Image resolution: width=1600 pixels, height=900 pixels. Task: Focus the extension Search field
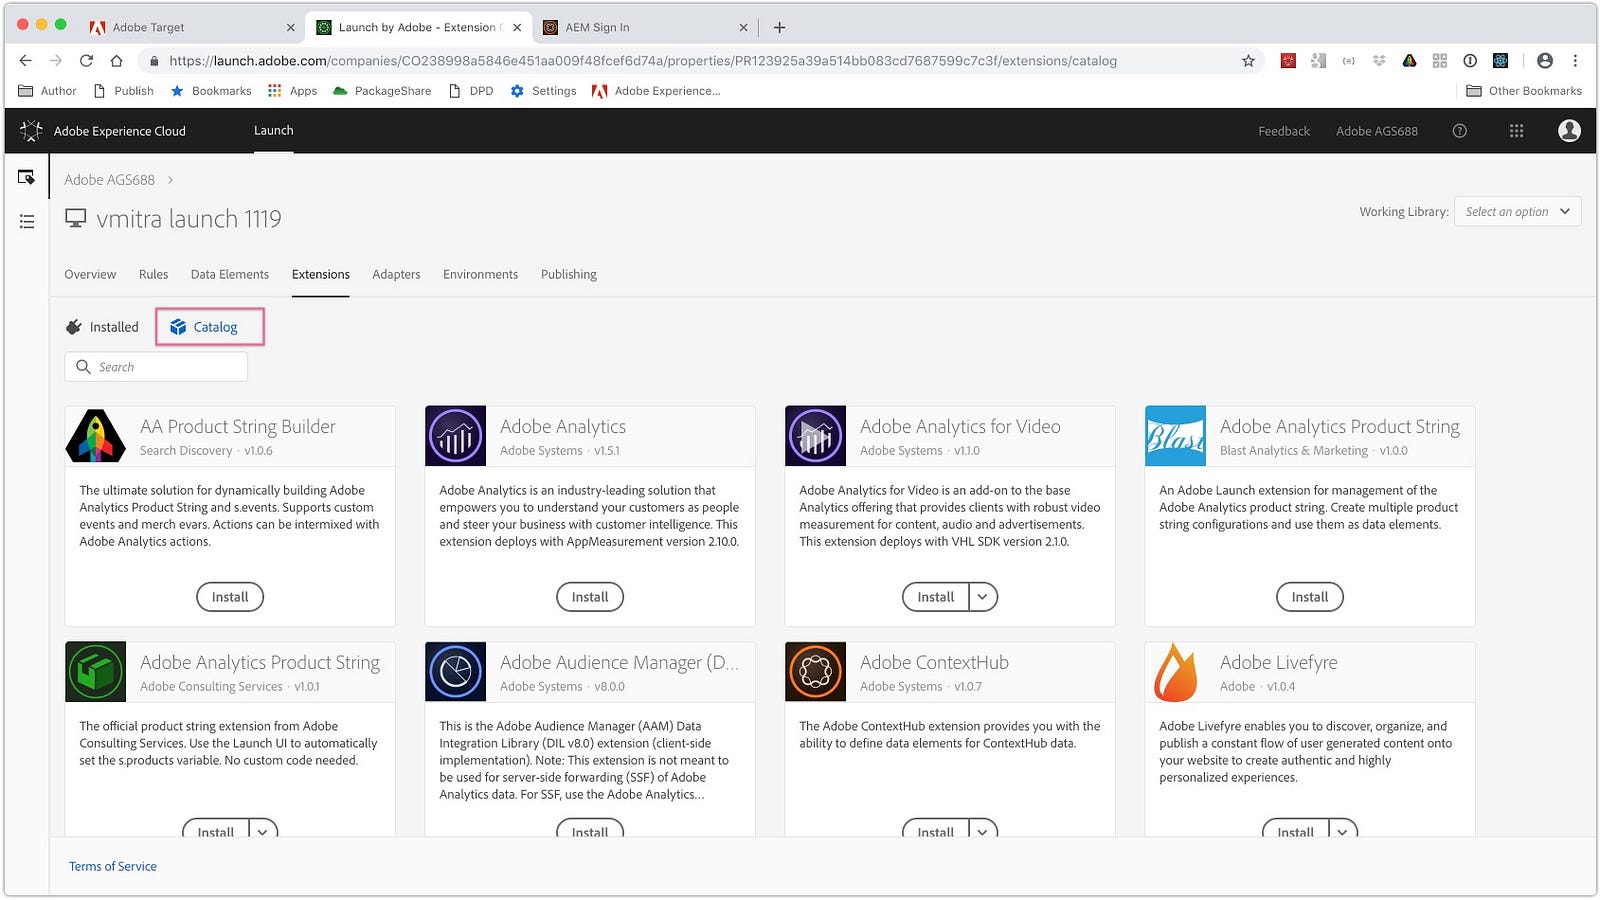156,367
